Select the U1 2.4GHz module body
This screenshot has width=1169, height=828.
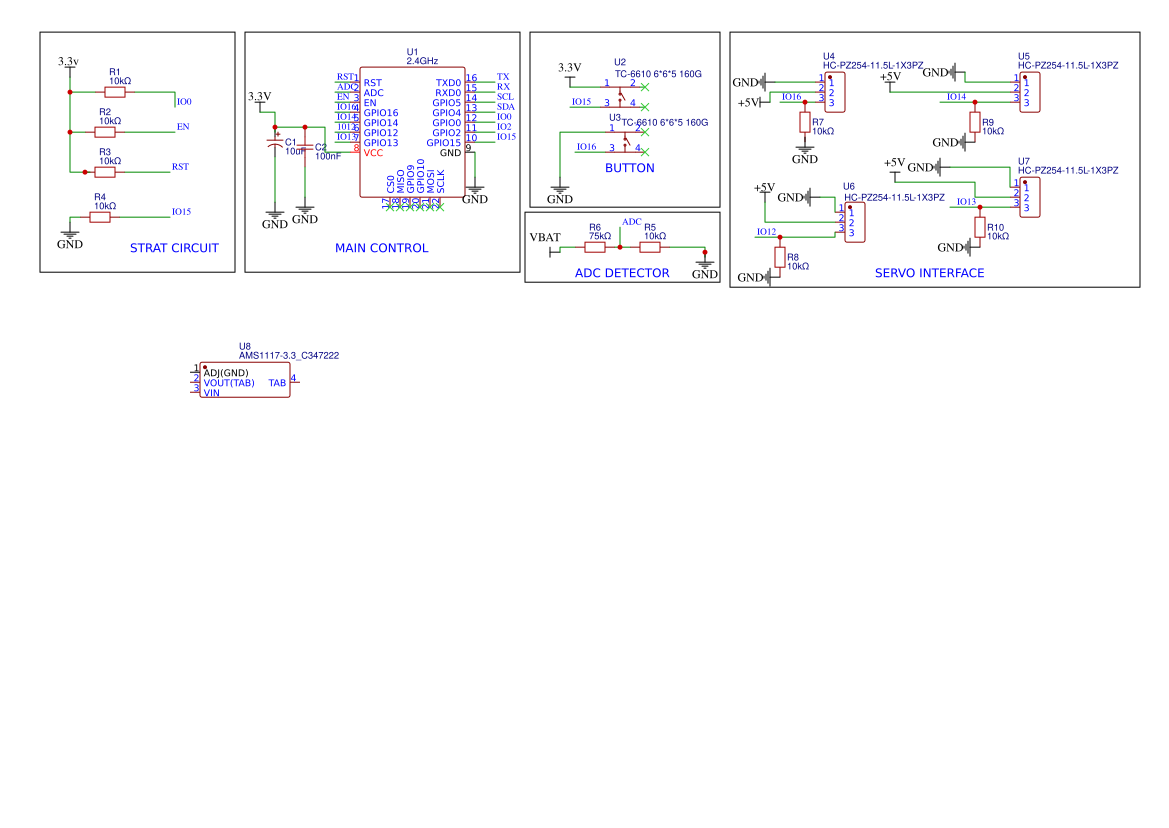(412, 133)
